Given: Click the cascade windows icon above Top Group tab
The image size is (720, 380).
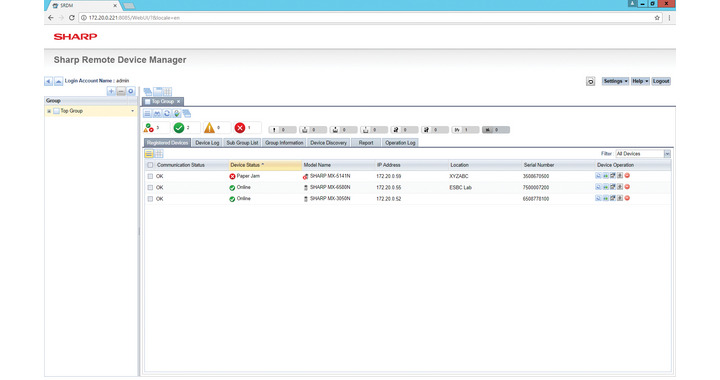Looking at the screenshot, I should coord(148,92).
